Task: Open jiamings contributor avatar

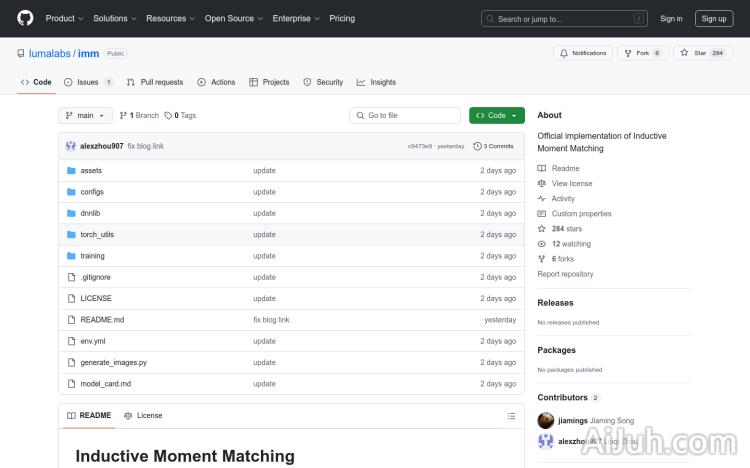Action: coord(546,421)
